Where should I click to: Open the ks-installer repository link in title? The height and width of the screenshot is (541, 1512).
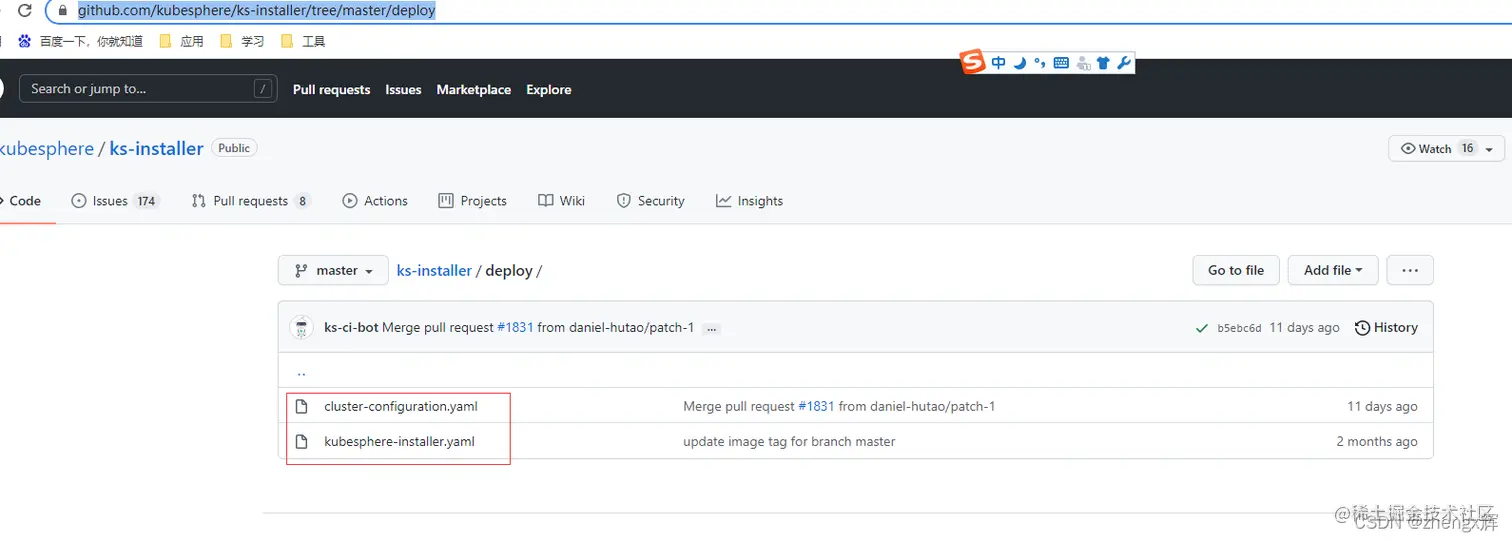(156, 148)
